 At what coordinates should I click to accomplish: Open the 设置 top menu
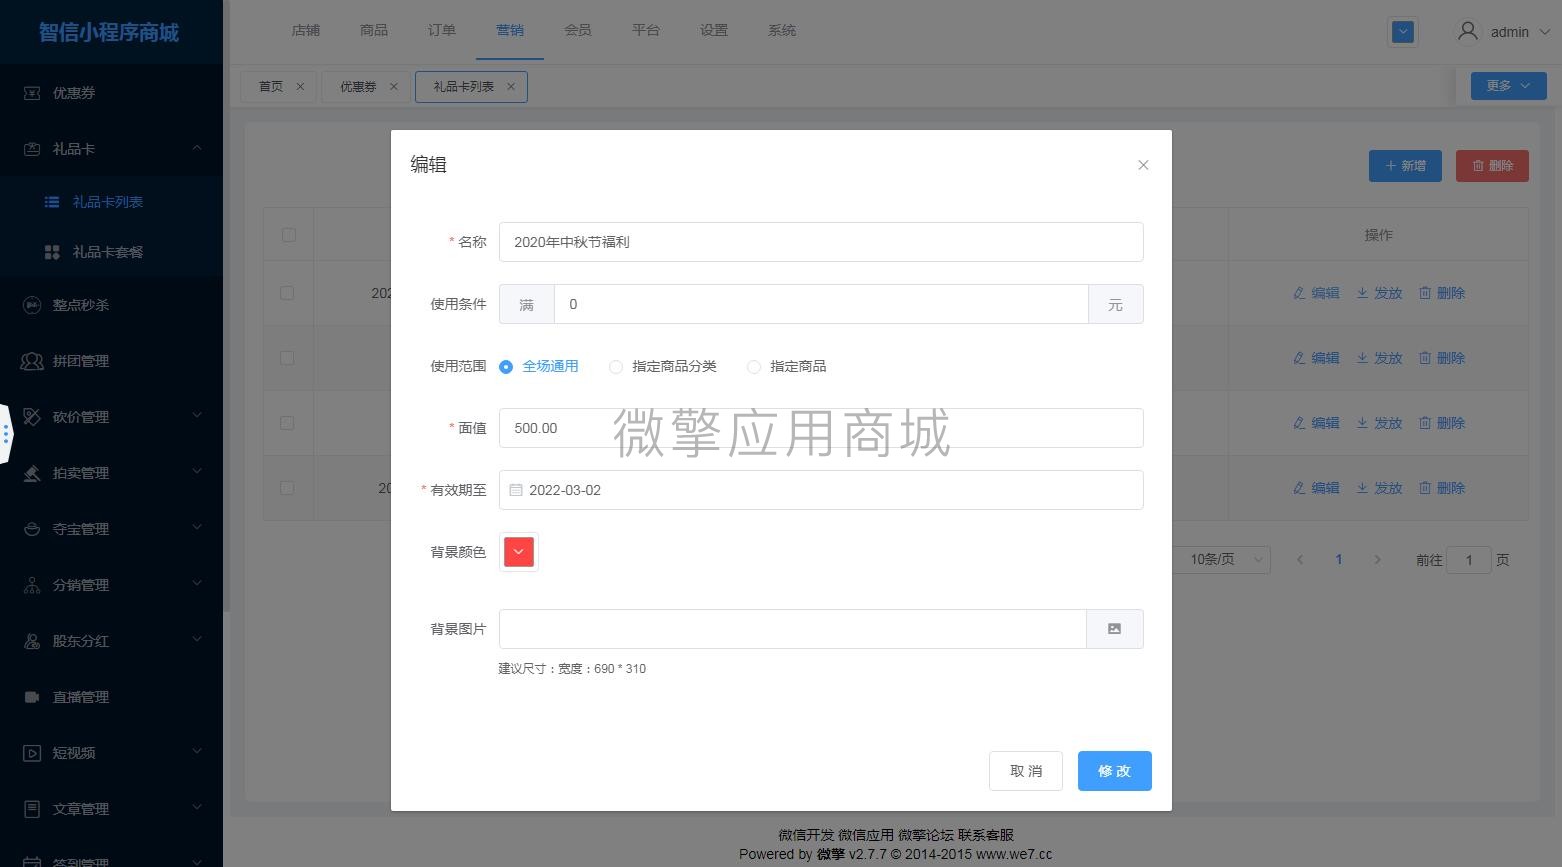(x=714, y=31)
